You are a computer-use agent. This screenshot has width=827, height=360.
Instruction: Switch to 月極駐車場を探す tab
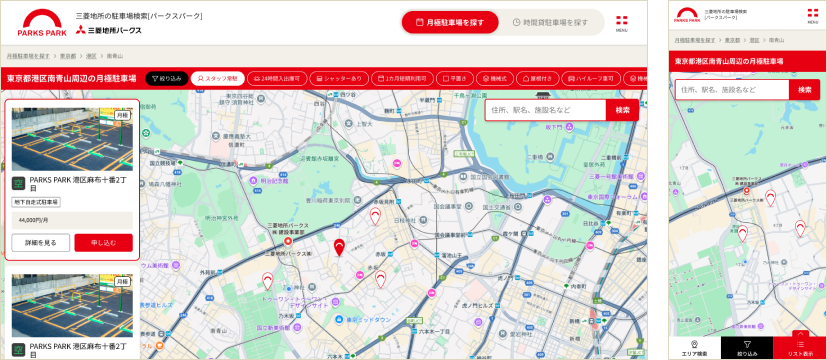click(450, 22)
